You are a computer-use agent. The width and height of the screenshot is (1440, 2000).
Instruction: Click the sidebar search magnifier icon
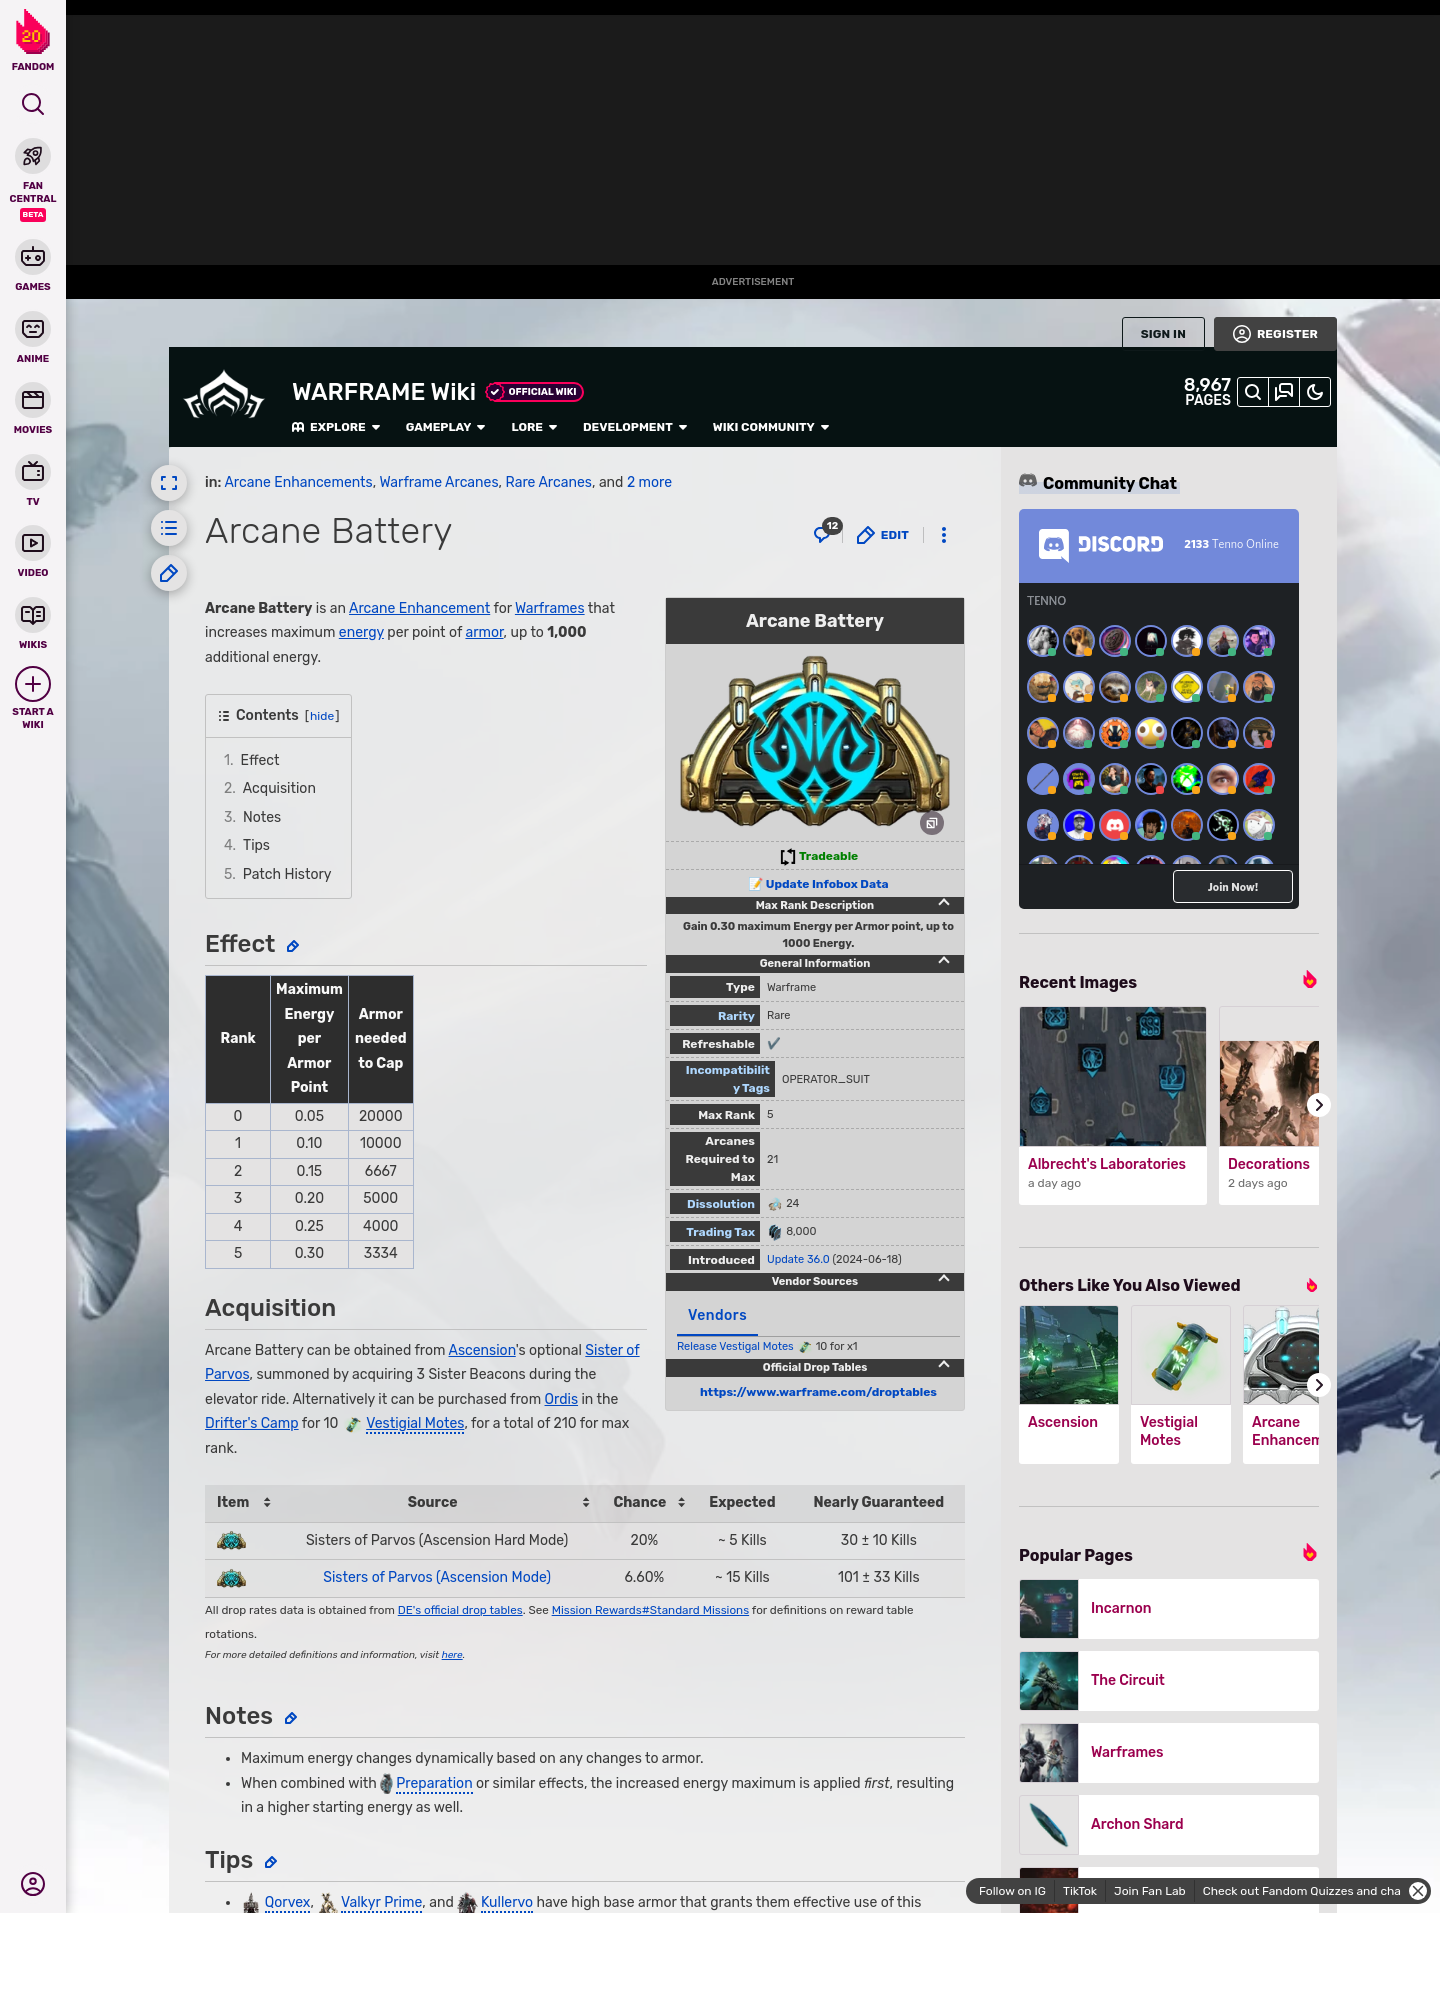[x=33, y=104]
